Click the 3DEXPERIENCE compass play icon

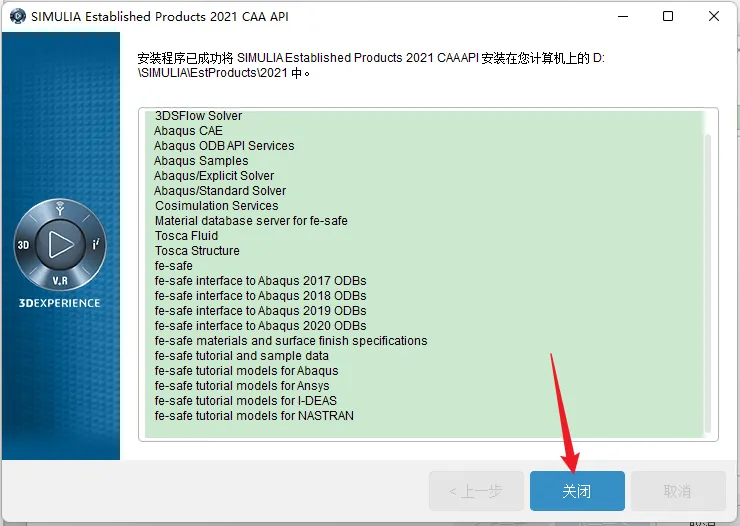[x=61, y=244]
